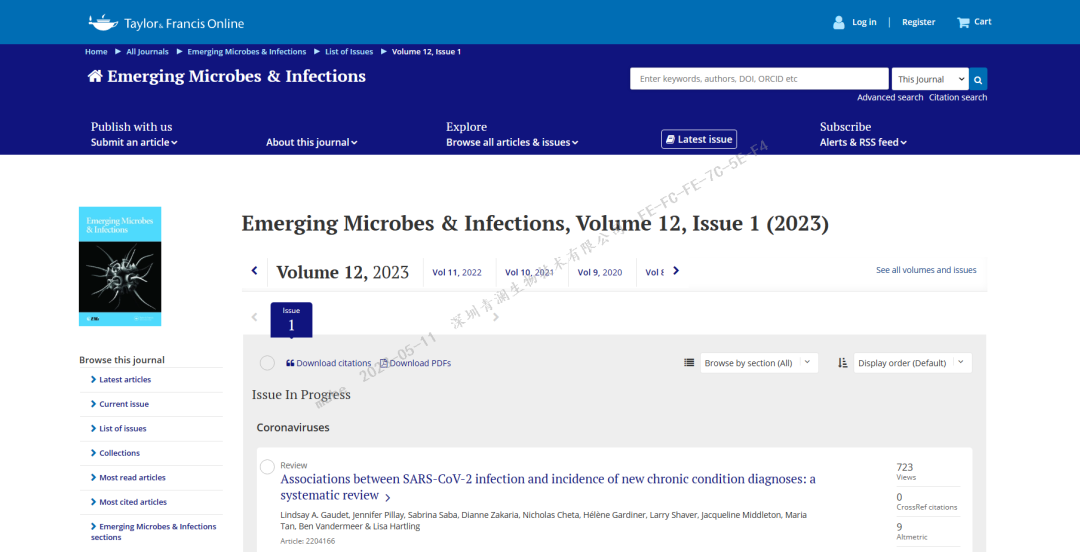Click the Latest issue button
The image size is (1080, 552).
[699, 139]
